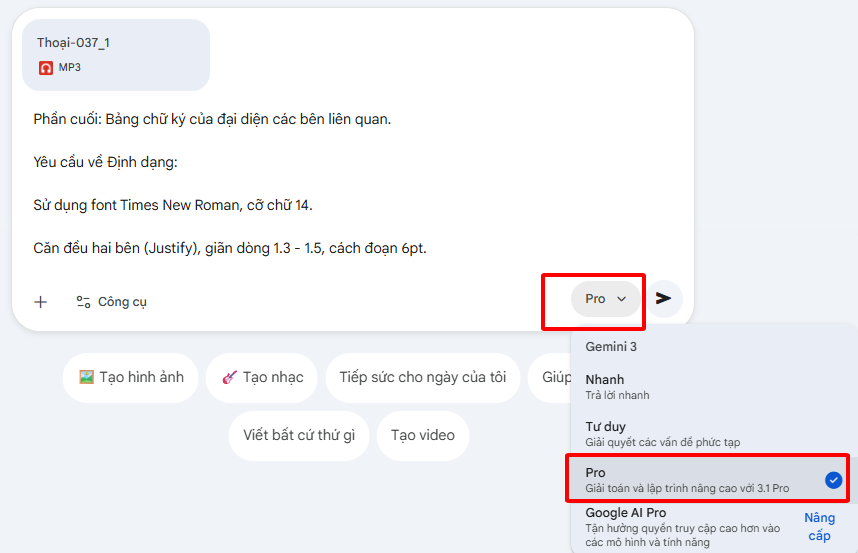Click the picture icon on Tạo hình ảnh
858x553 pixels.
86,377
